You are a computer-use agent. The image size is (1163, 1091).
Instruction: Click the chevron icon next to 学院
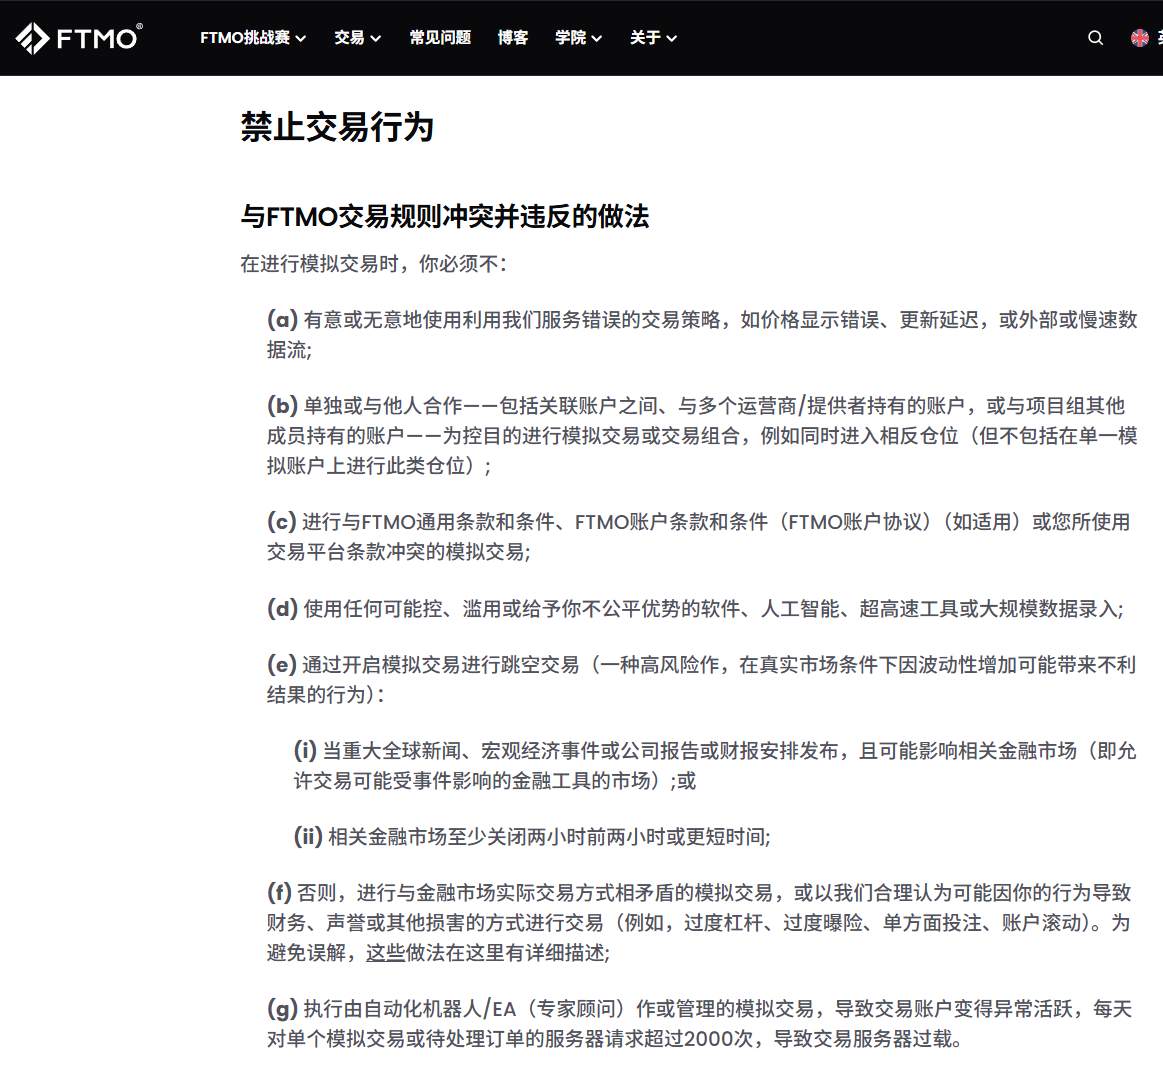599,38
